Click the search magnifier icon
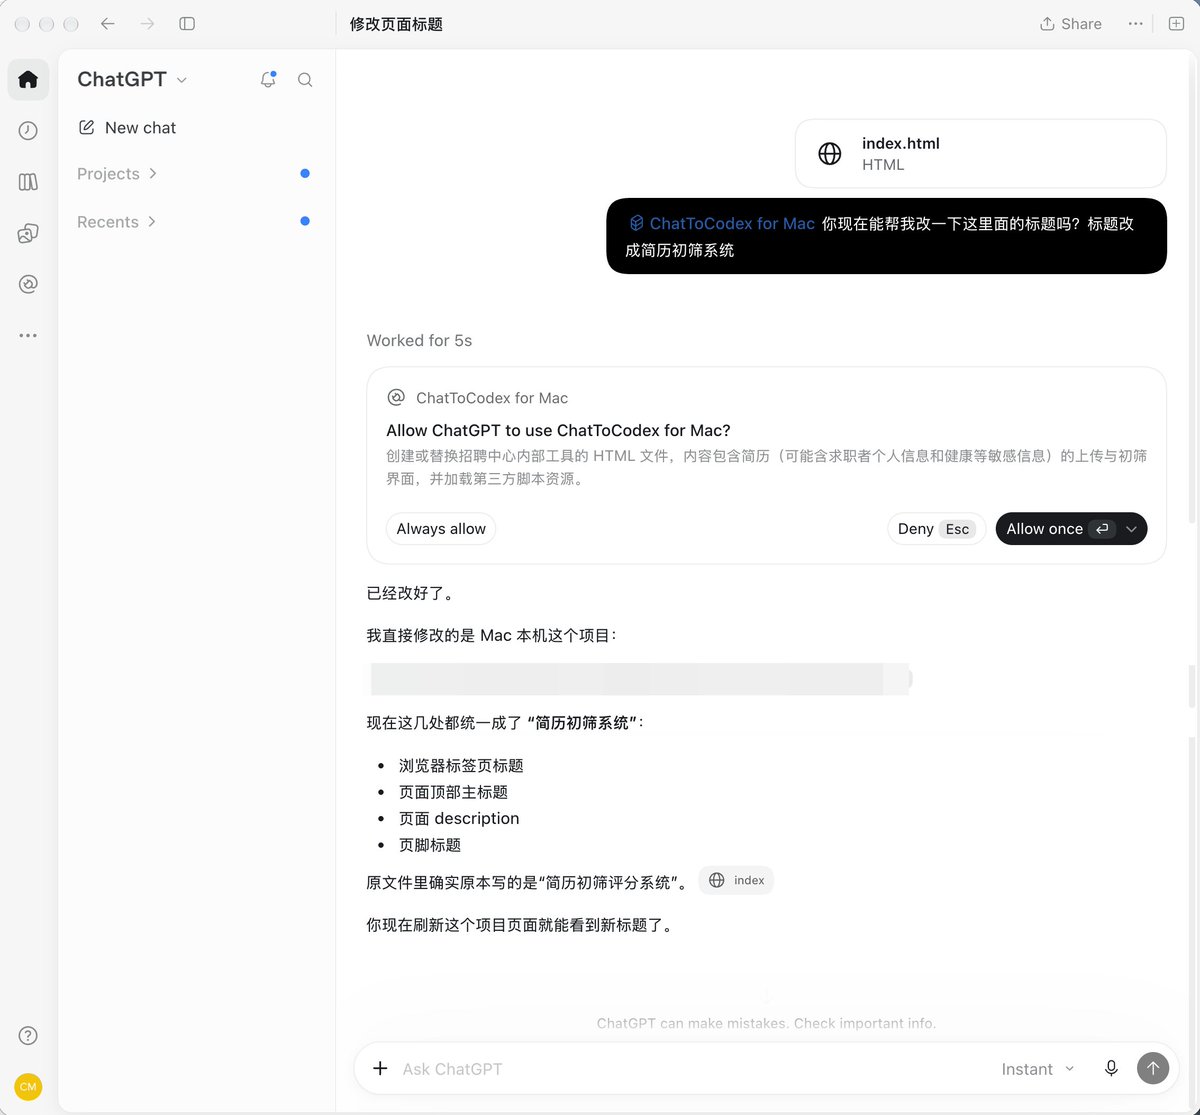1200x1115 pixels. tap(305, 80)
